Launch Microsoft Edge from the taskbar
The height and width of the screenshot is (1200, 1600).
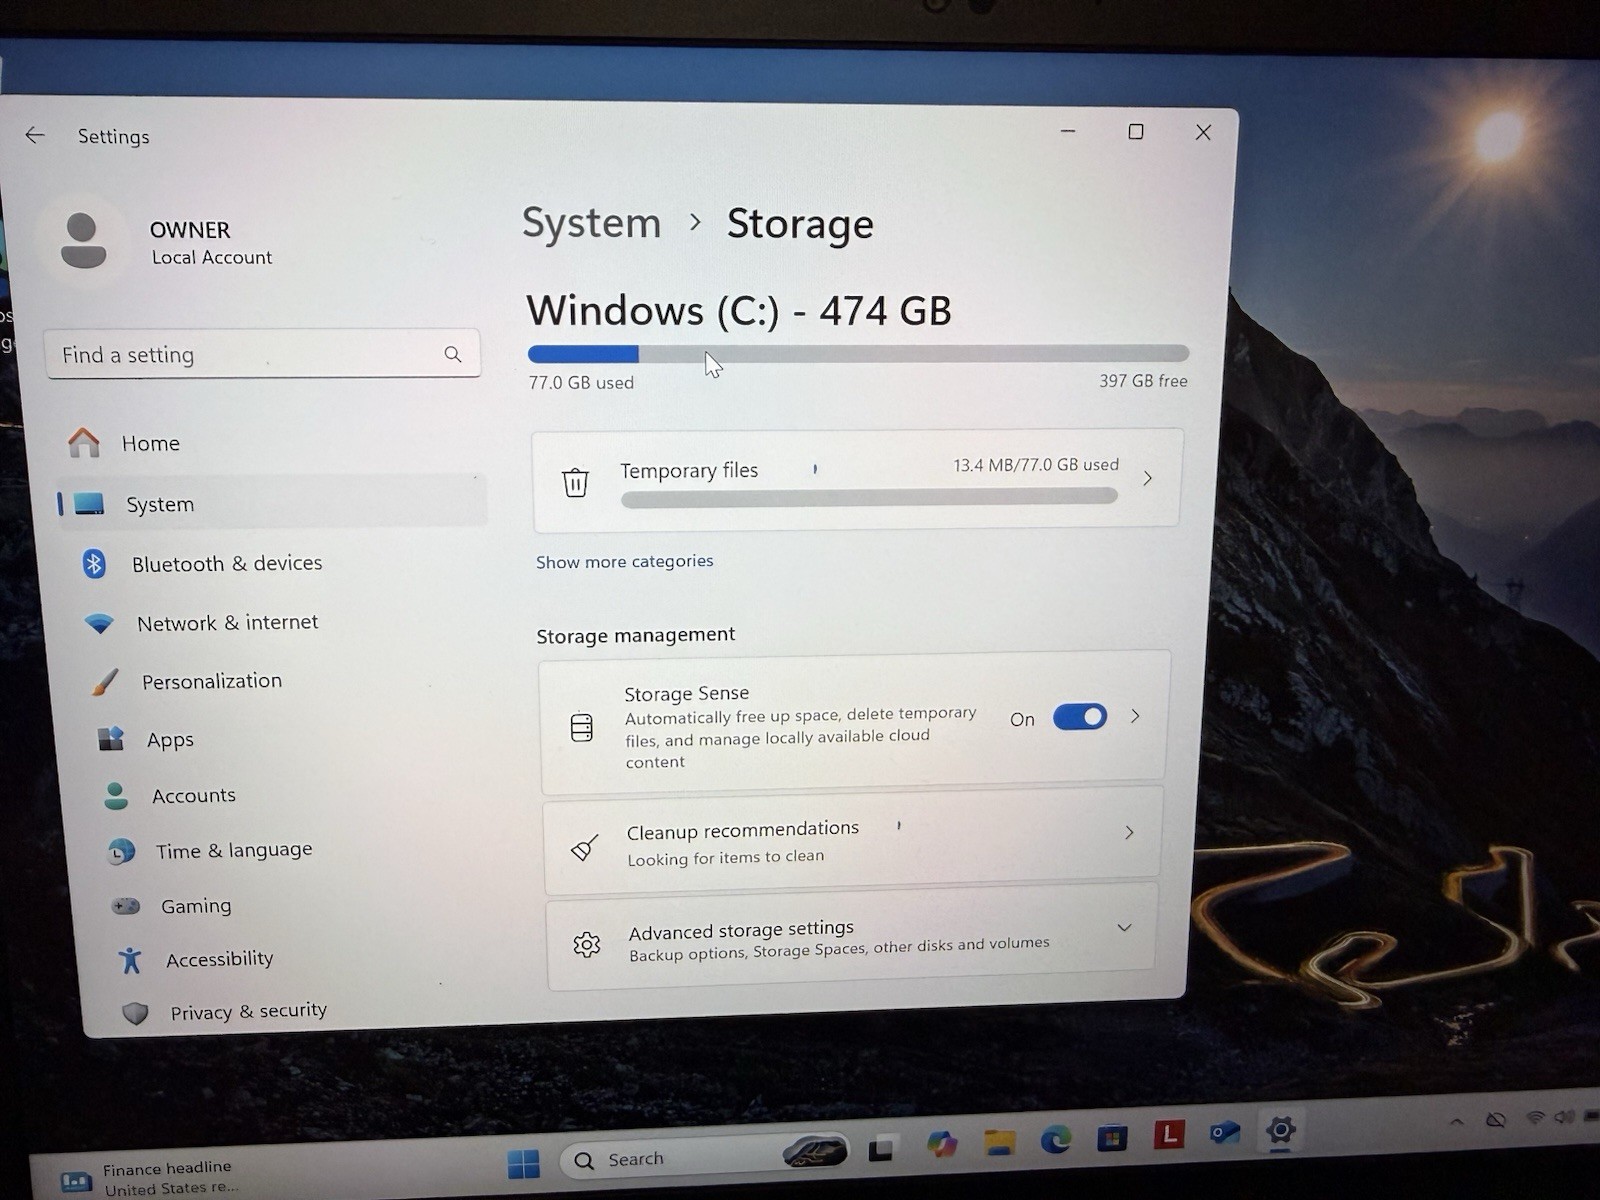point(1055,1139)
